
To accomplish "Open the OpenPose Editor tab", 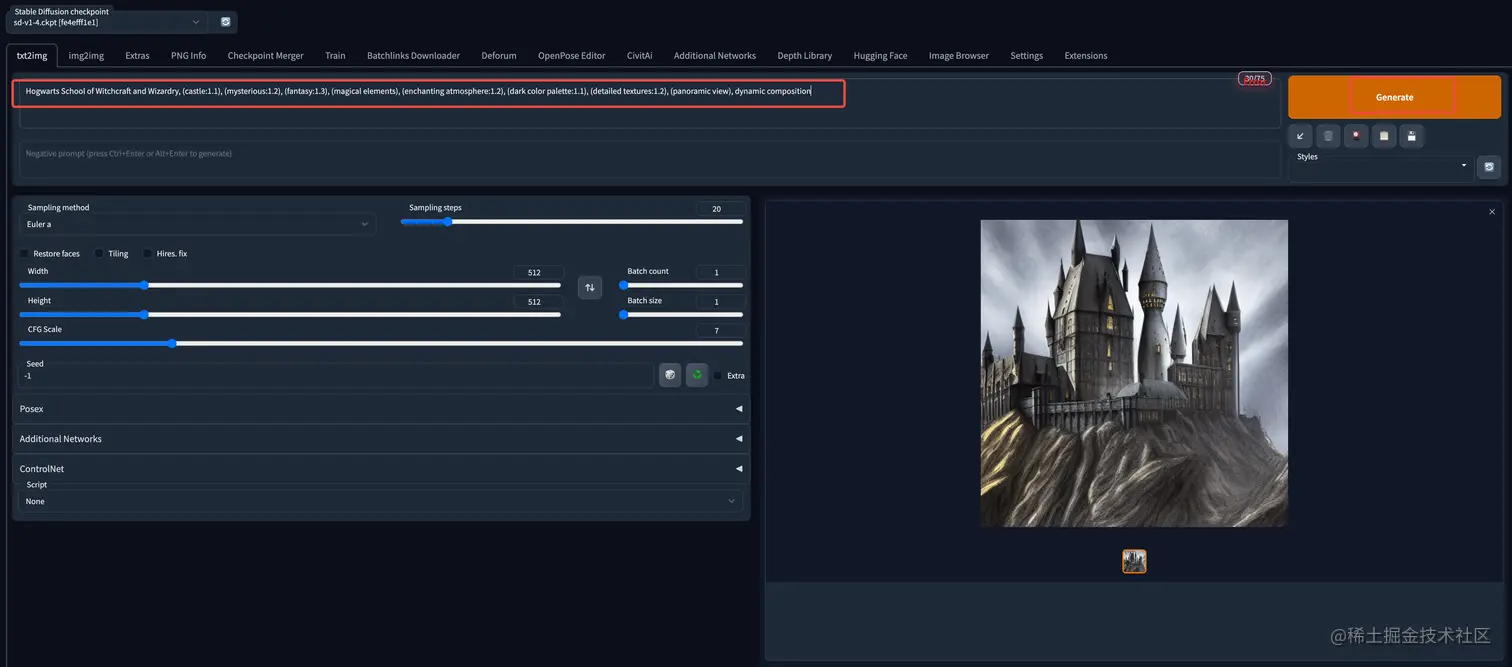I will tap(571, 56).
